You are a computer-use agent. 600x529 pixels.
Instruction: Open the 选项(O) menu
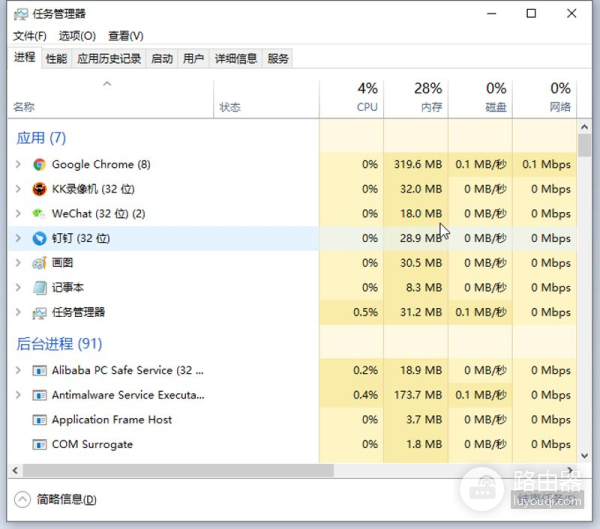77,36
